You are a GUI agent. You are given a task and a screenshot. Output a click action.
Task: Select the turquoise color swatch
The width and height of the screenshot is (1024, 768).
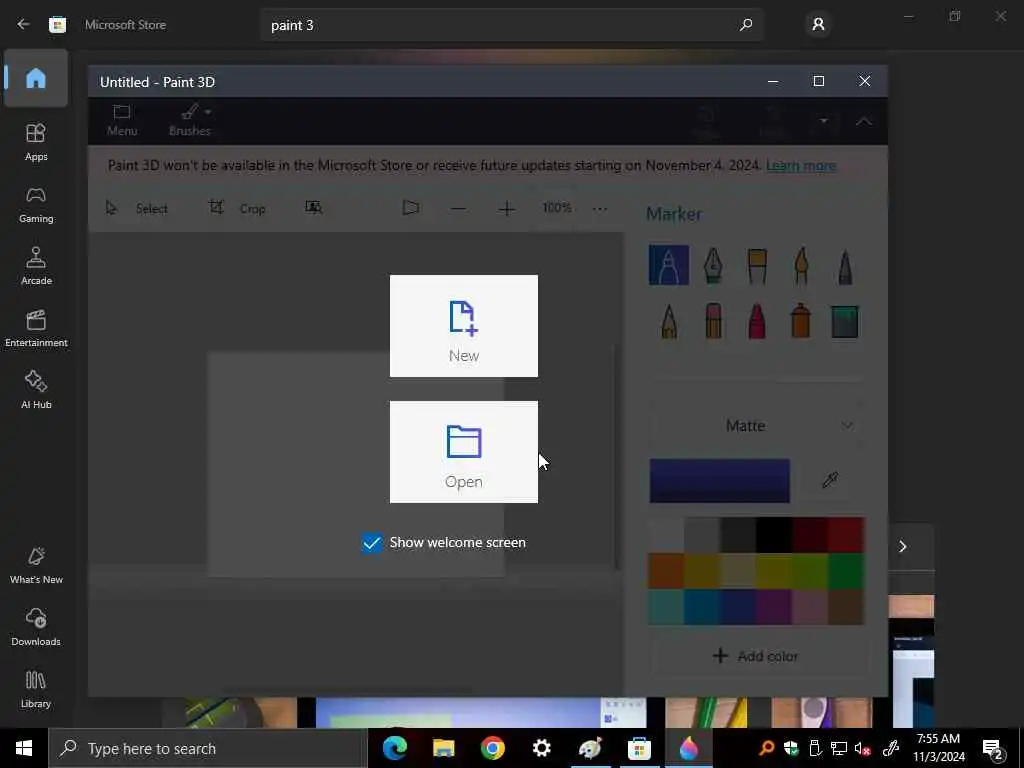coord(666,607)
